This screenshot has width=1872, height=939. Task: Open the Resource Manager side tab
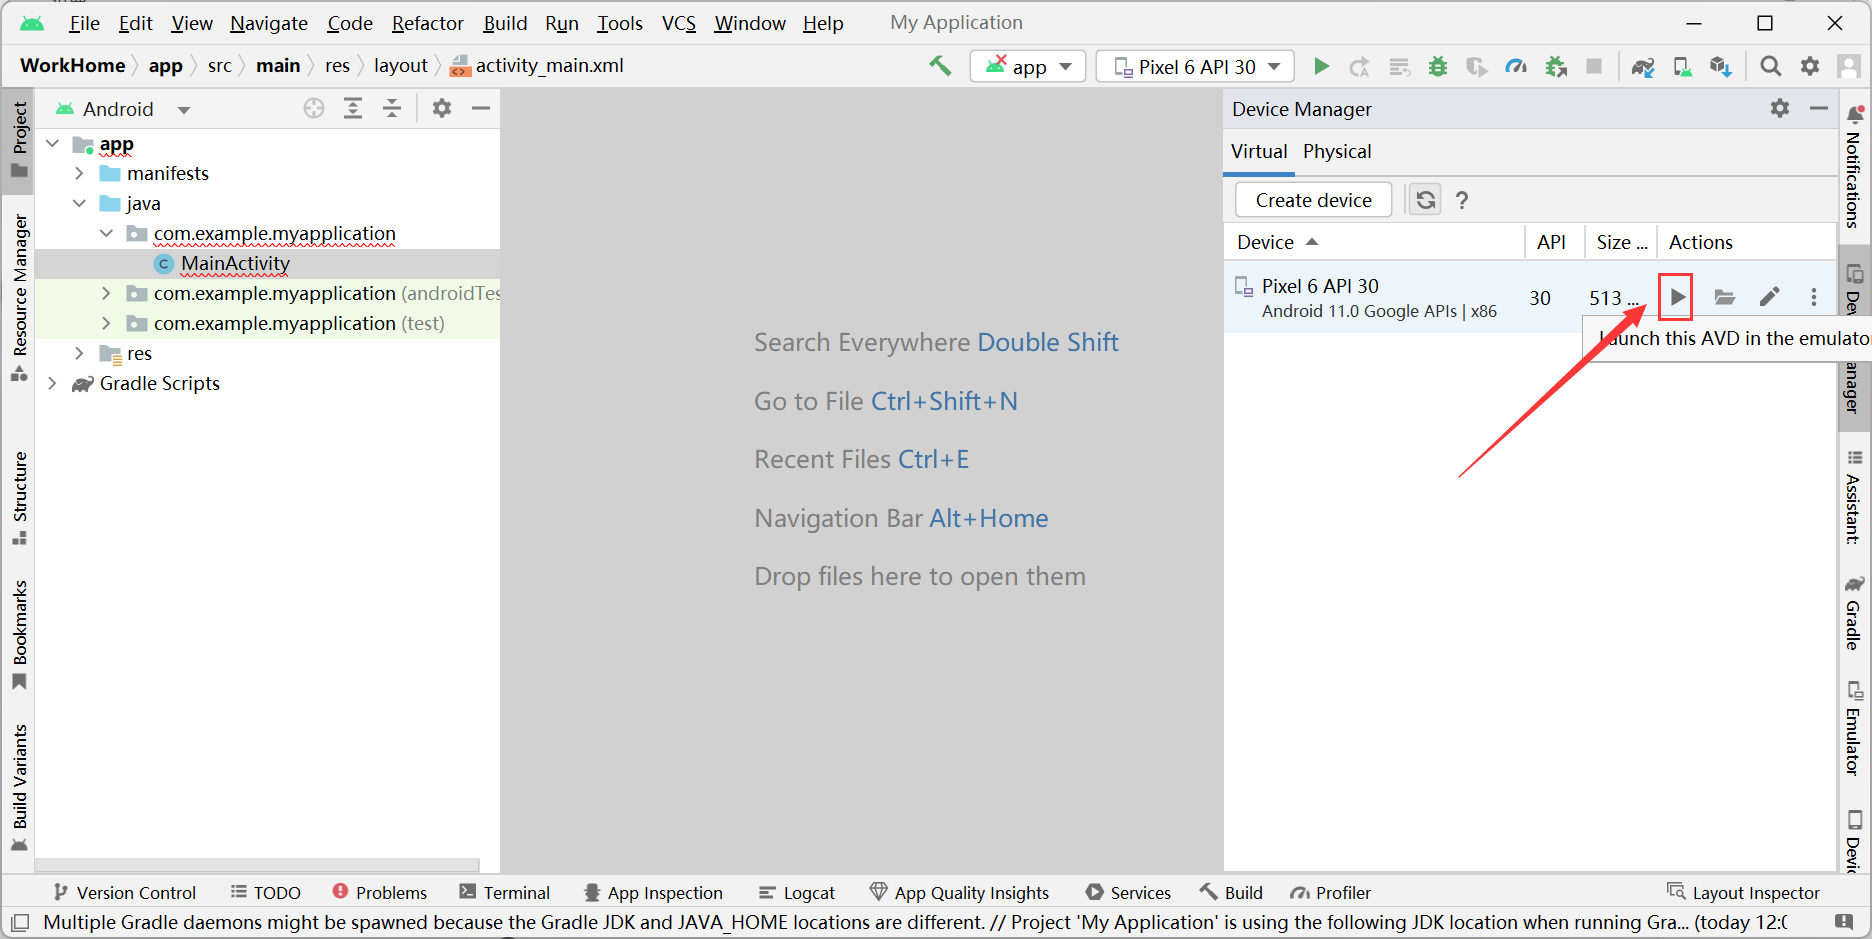pyautogui.click(x=19, y=296)
